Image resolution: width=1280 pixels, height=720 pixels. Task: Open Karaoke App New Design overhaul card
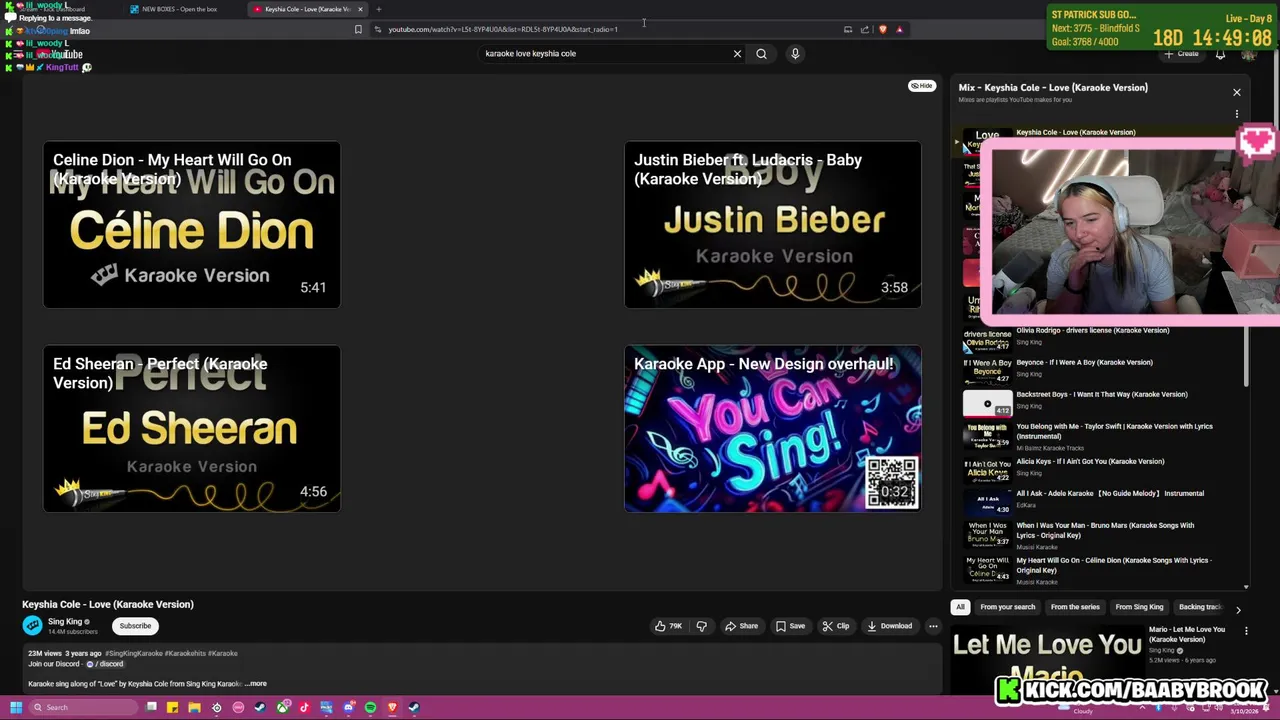click(773, 429)
